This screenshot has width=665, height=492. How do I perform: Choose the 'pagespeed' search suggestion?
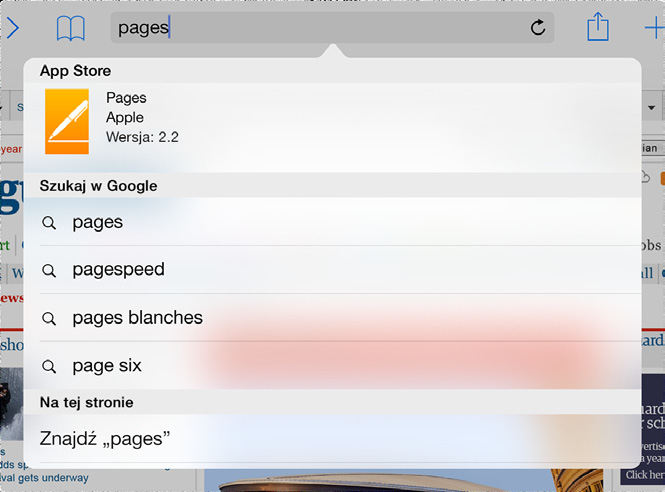[332, 270]
